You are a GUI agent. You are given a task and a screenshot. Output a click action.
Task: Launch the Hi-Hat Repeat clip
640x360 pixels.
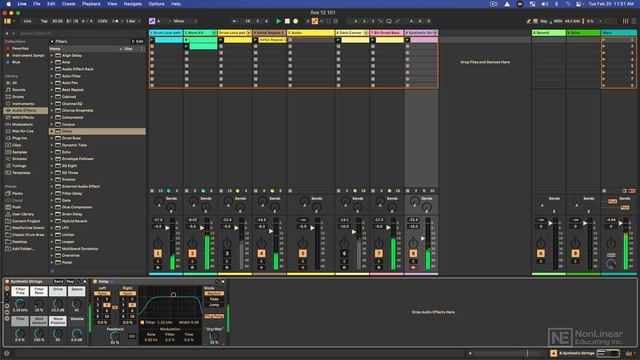point(256,40)
